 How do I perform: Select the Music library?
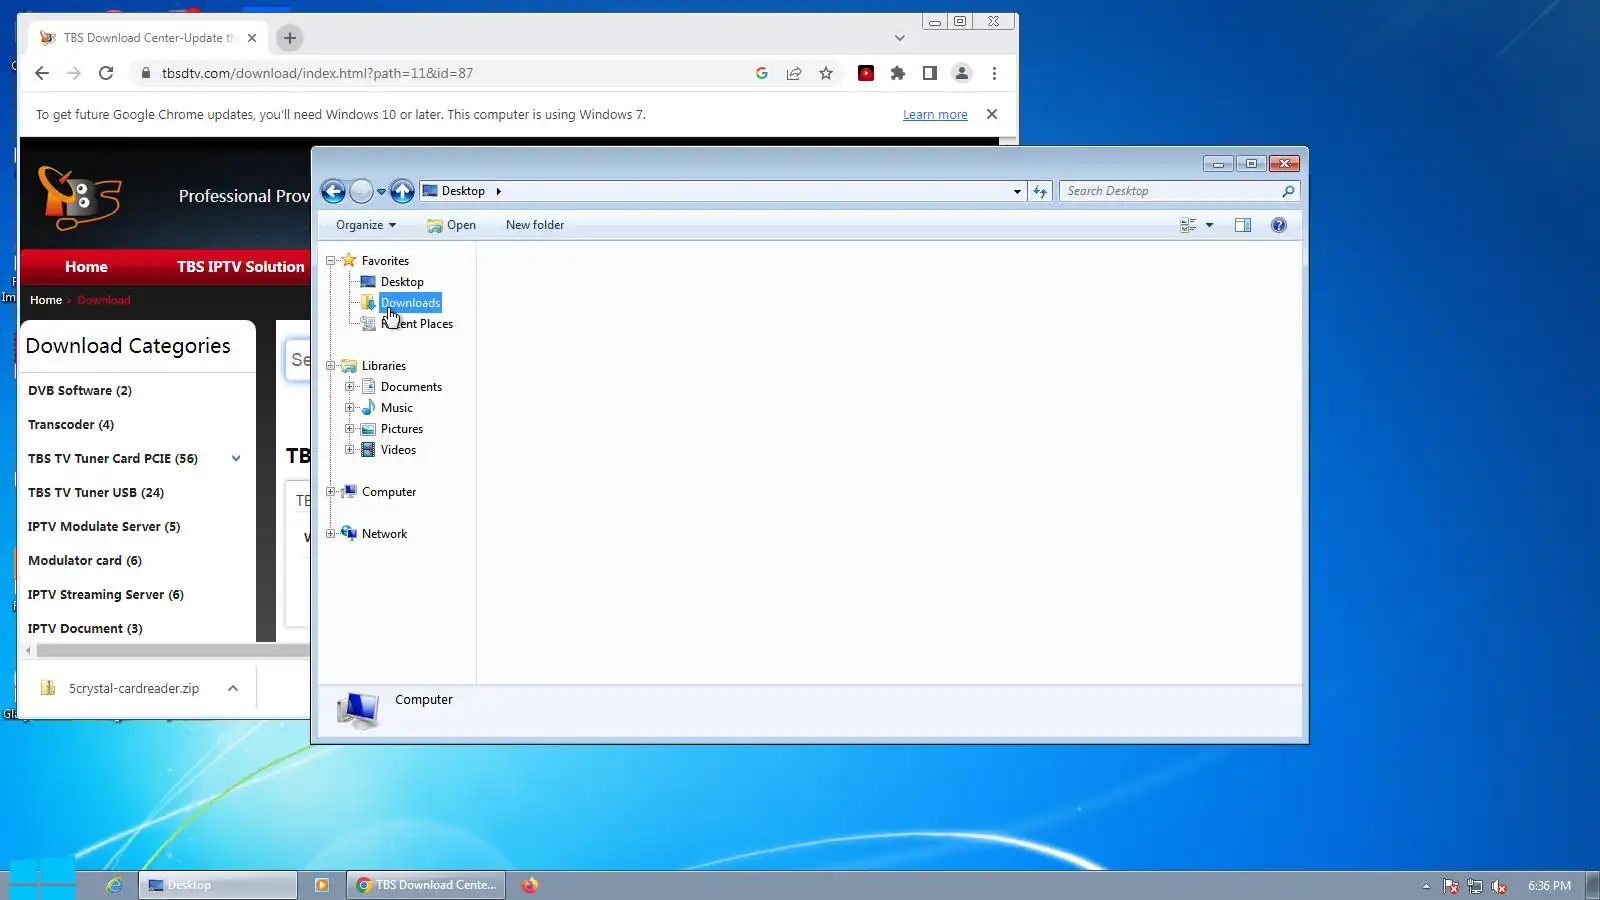coord(396,408)
